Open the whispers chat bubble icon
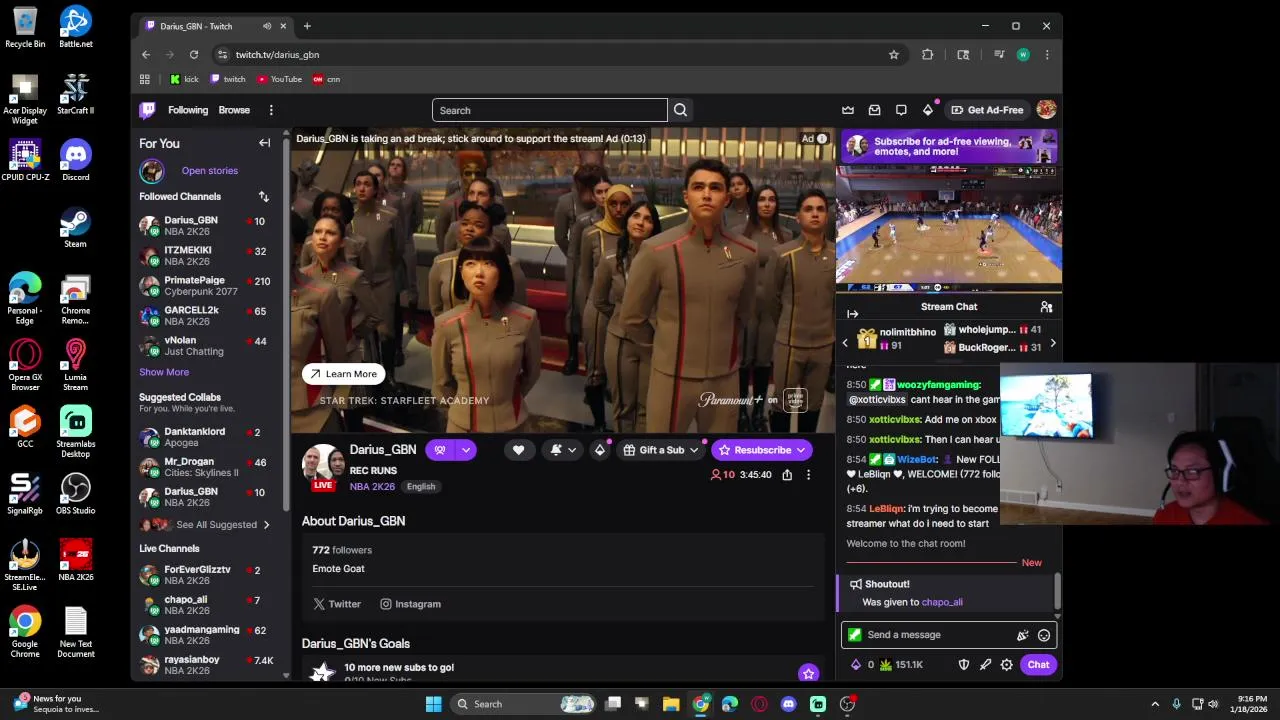Viewport: 1280px width, 720px height. (x=901, y=110)
